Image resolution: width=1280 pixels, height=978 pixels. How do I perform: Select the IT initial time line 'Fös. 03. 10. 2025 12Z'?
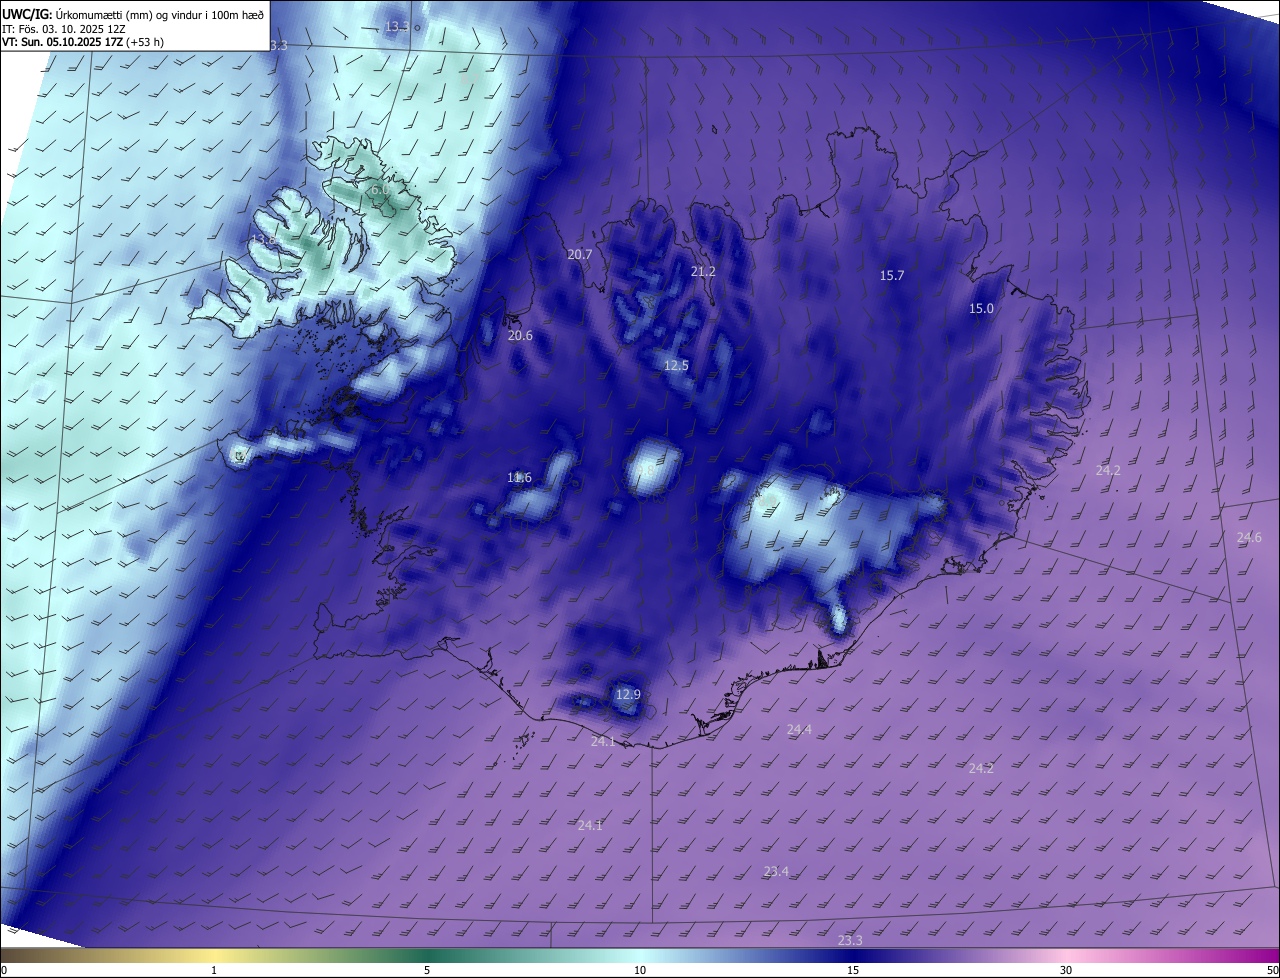(x=73, y=29)
